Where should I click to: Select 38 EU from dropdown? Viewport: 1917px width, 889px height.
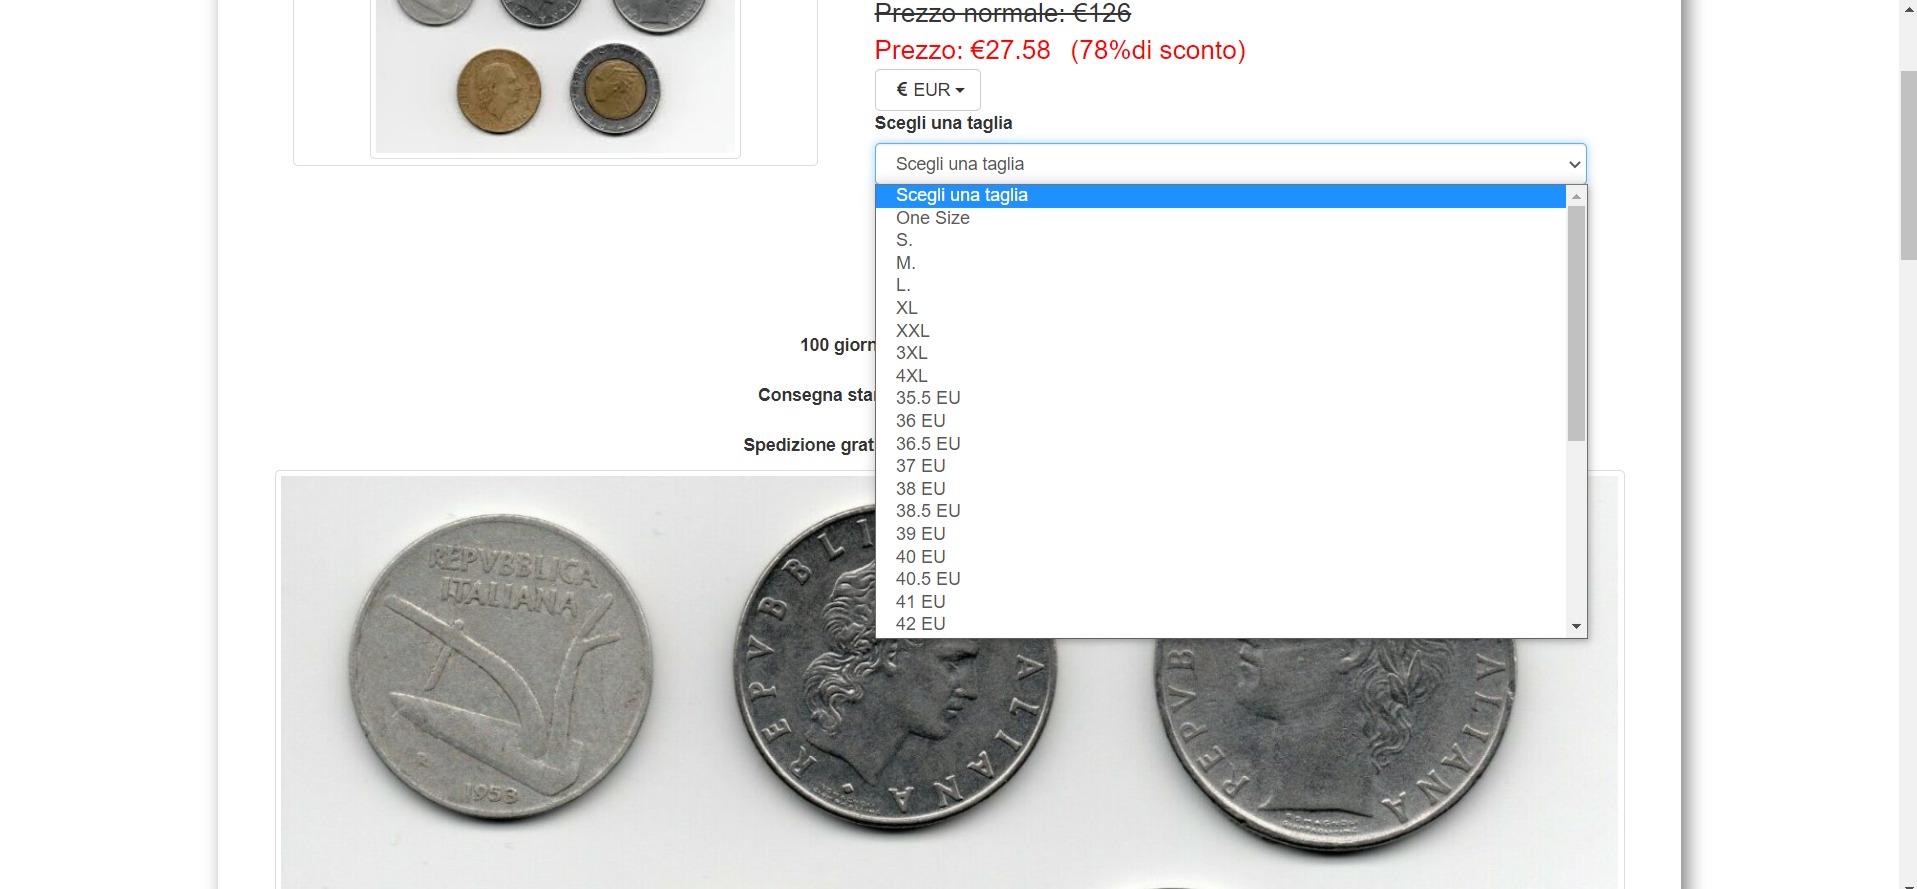coord(1220,489)
